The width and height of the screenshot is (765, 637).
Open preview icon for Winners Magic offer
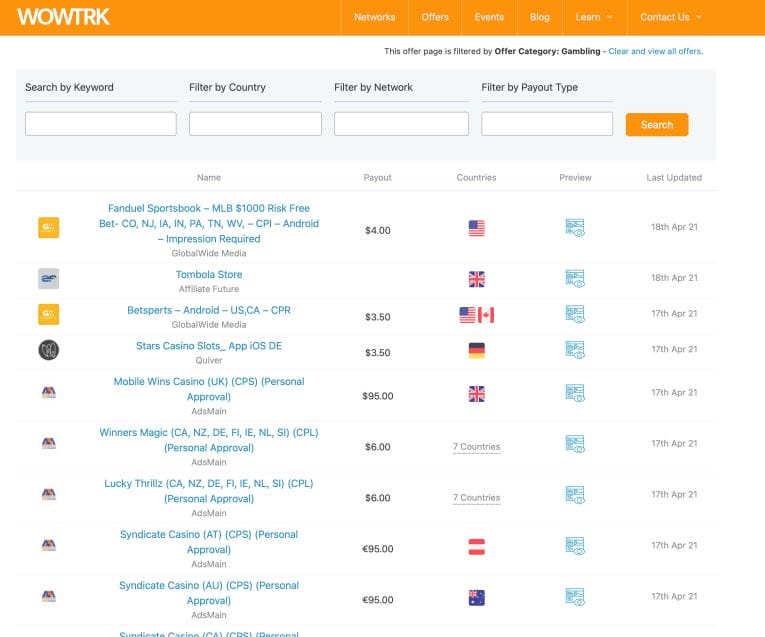coord(575,444)
